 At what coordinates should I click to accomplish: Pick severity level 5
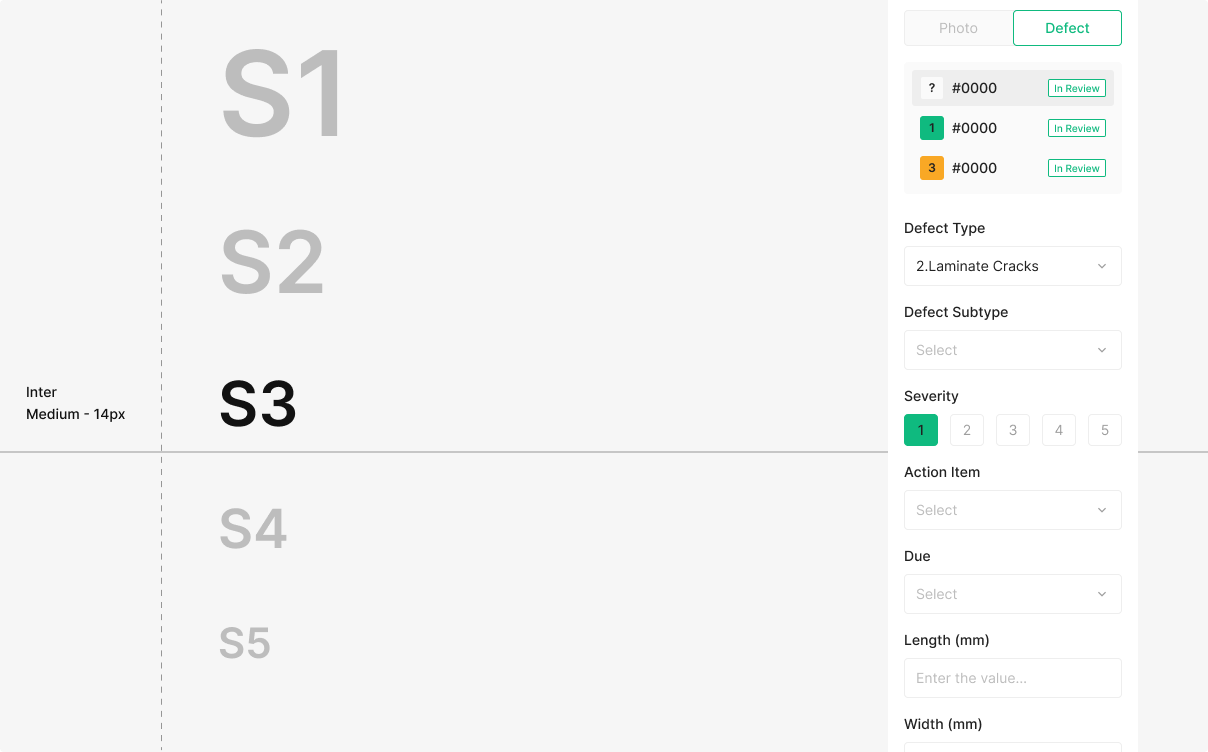[x=1105, y=430]
